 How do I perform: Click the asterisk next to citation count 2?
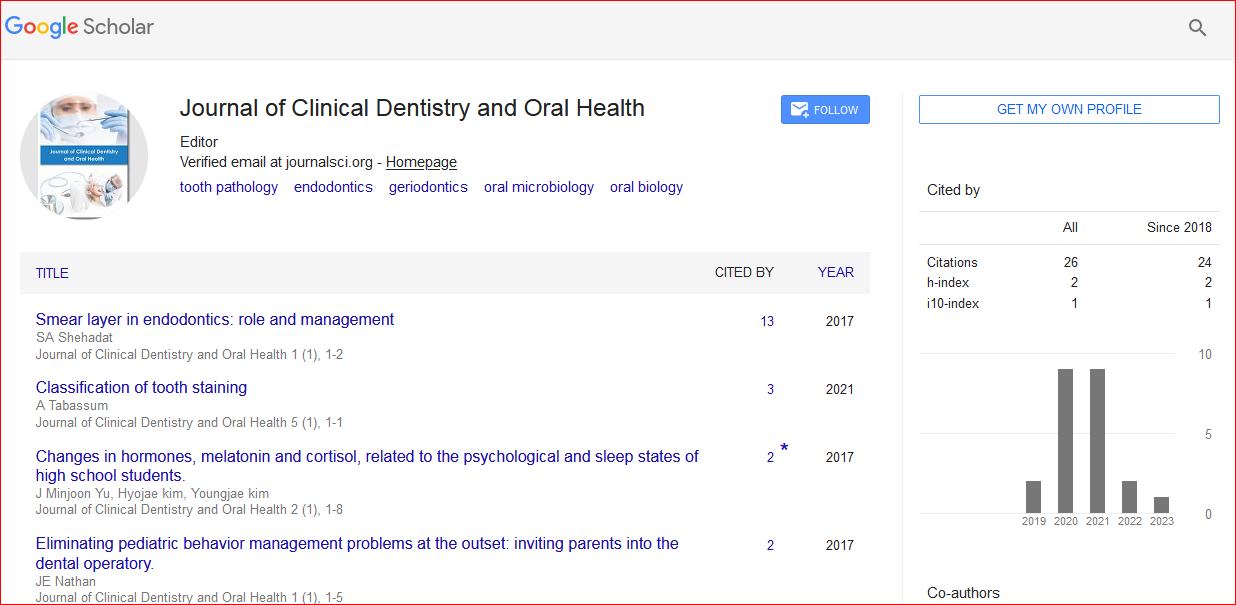click(784, 449)
